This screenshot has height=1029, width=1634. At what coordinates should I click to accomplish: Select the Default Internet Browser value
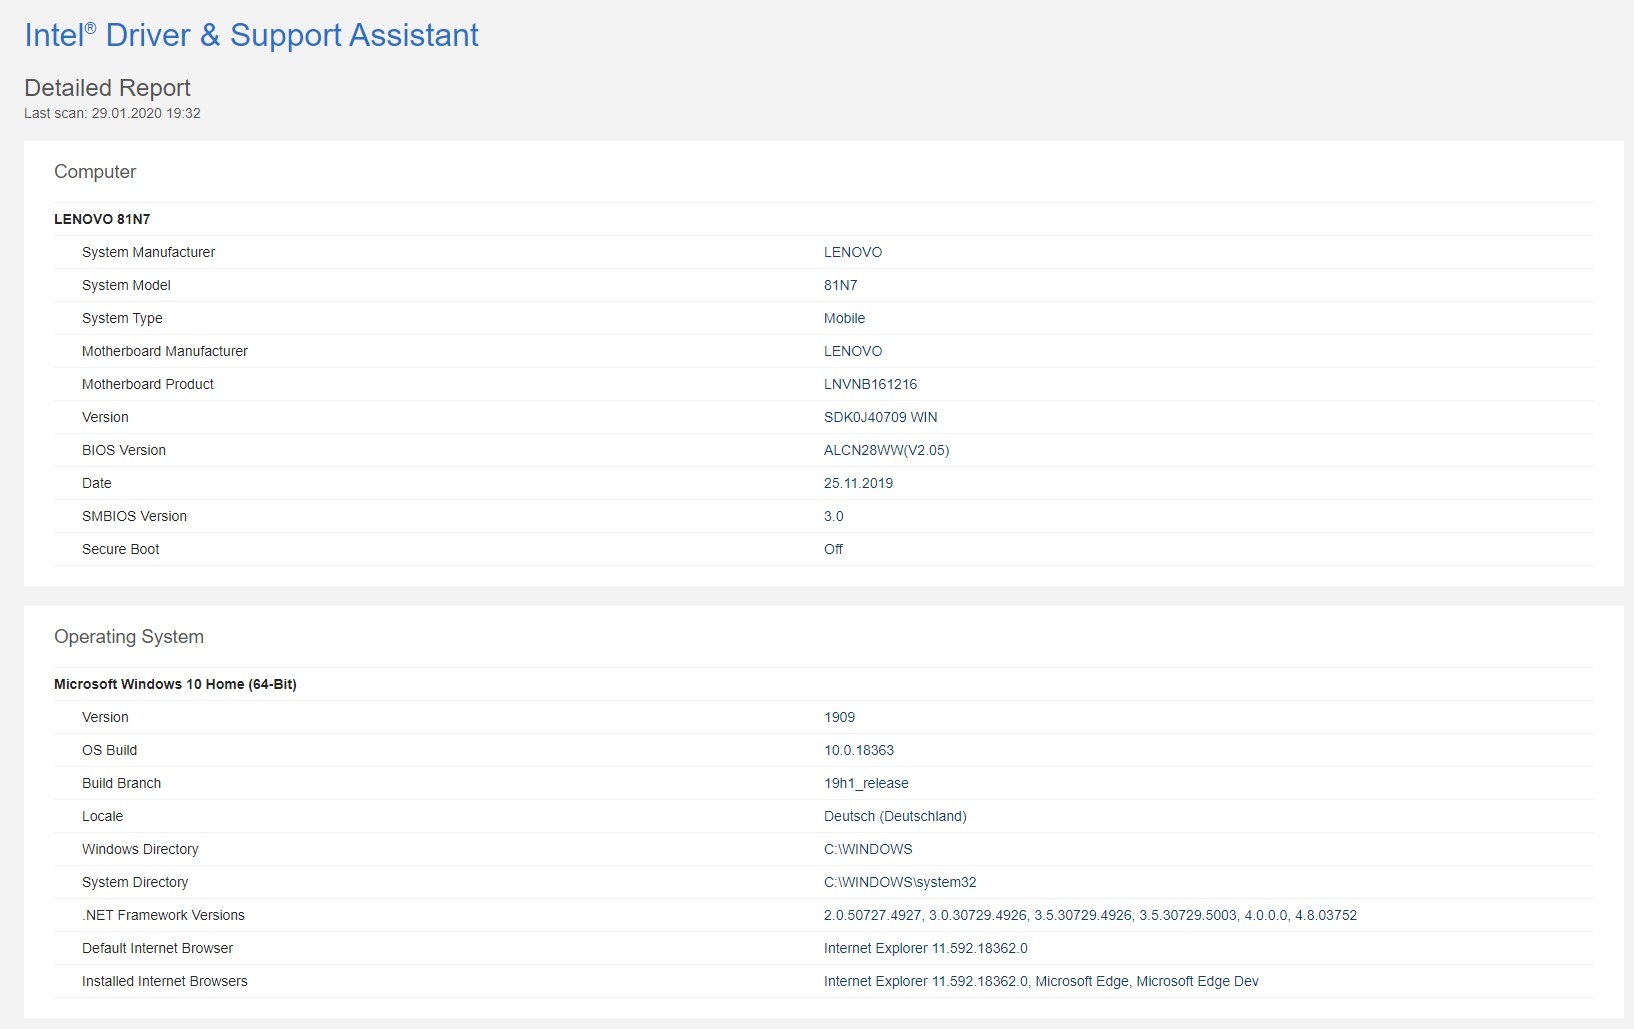pos(925,948)
